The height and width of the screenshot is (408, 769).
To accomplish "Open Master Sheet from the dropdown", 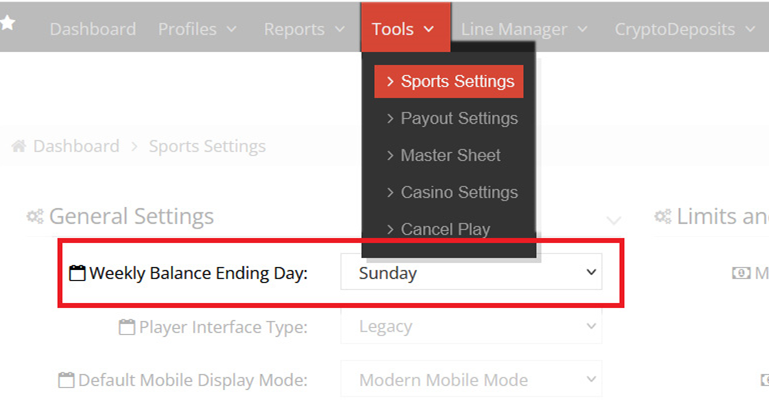I will coord(443,155).
